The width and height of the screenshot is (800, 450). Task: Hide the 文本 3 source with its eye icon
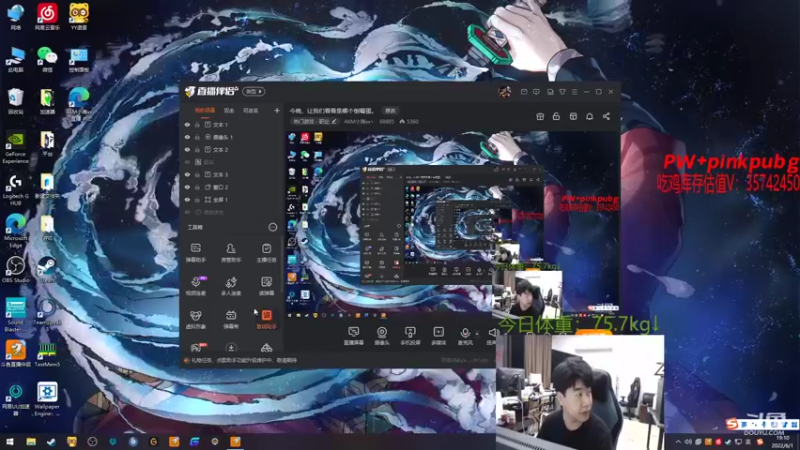pos(187,174)
